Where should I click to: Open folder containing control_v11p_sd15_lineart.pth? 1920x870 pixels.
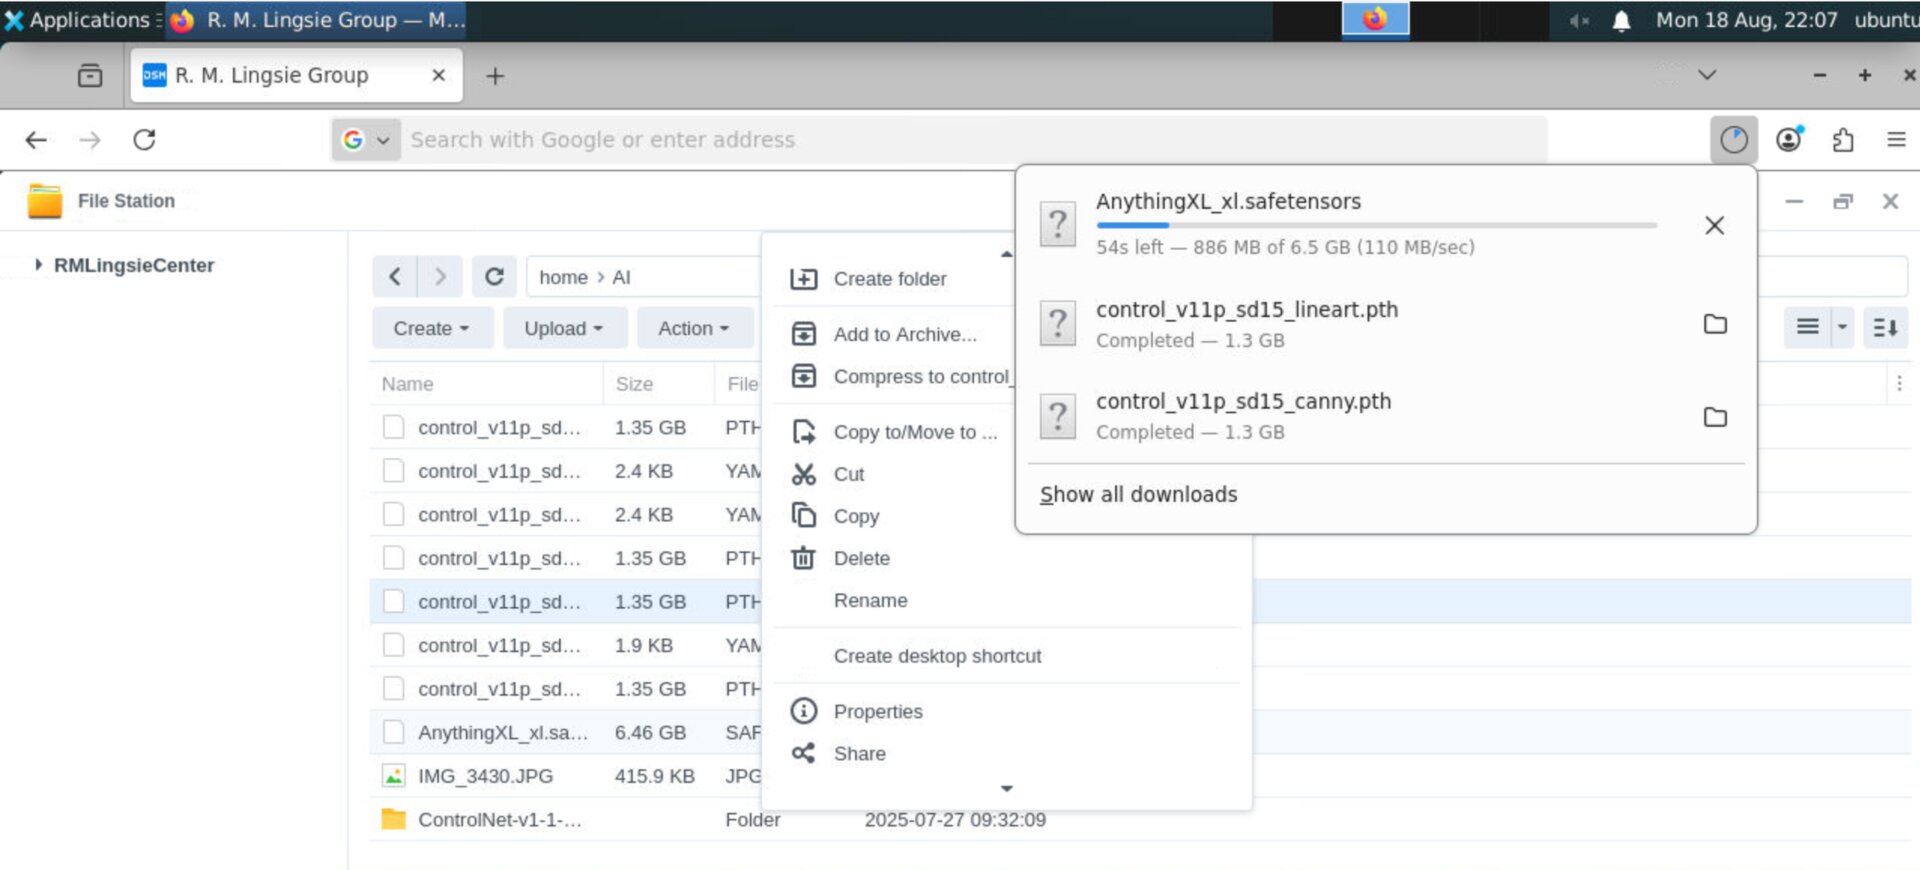[x=1715, y=324]
